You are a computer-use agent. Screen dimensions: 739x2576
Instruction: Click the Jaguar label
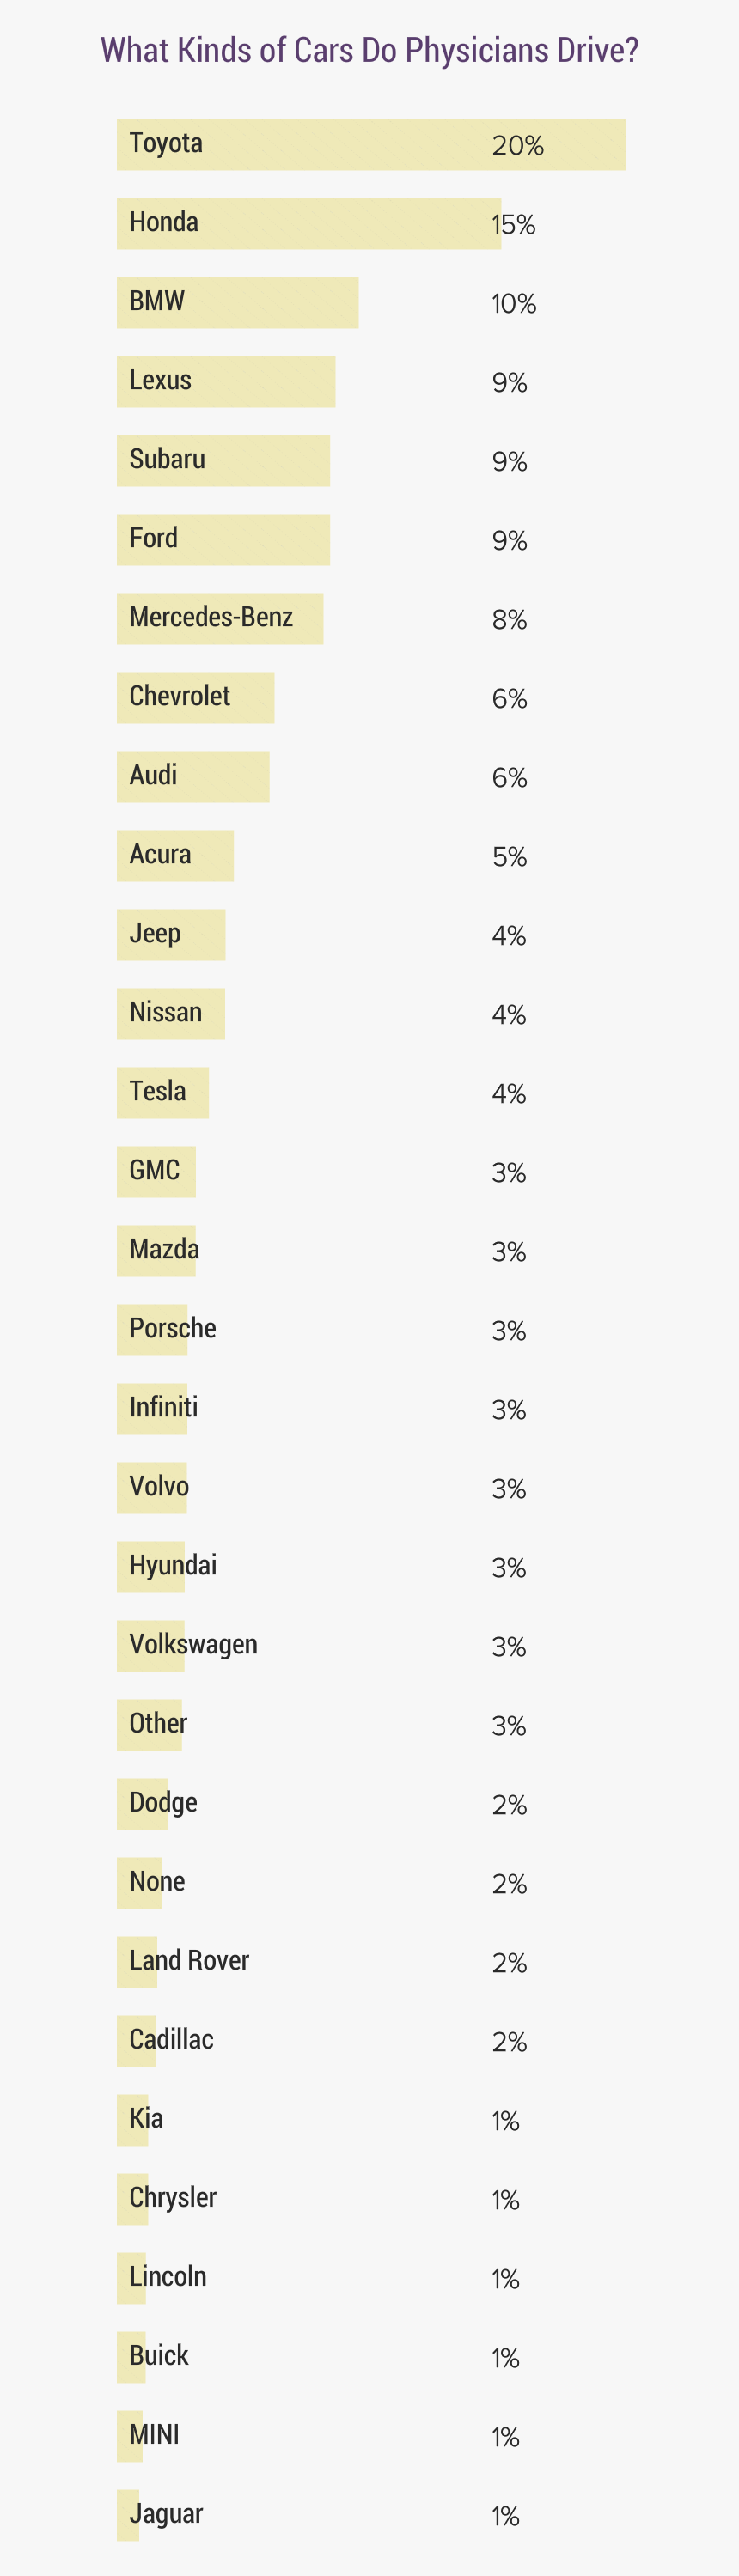pos(166,2514)
